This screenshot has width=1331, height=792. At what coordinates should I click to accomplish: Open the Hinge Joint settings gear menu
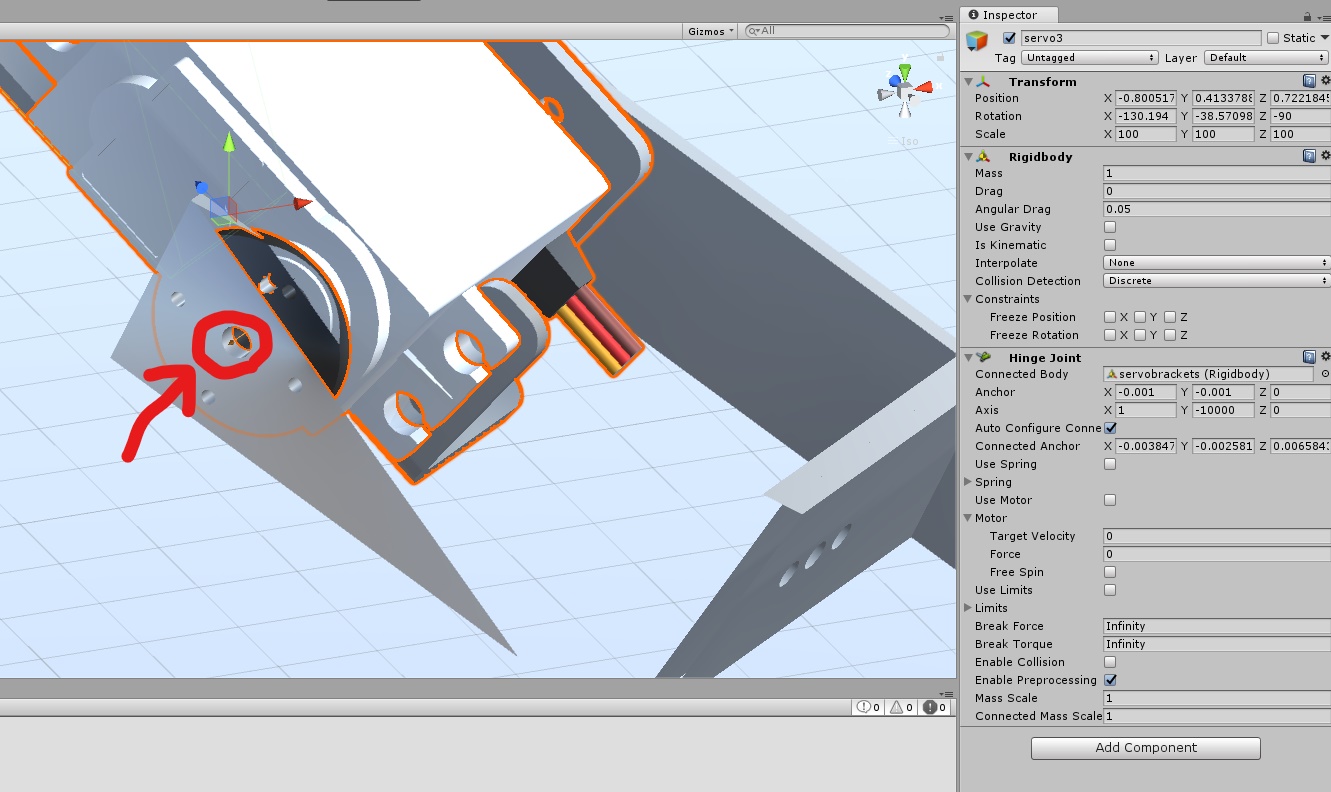pyautogui.click(x=1325, y=357)
